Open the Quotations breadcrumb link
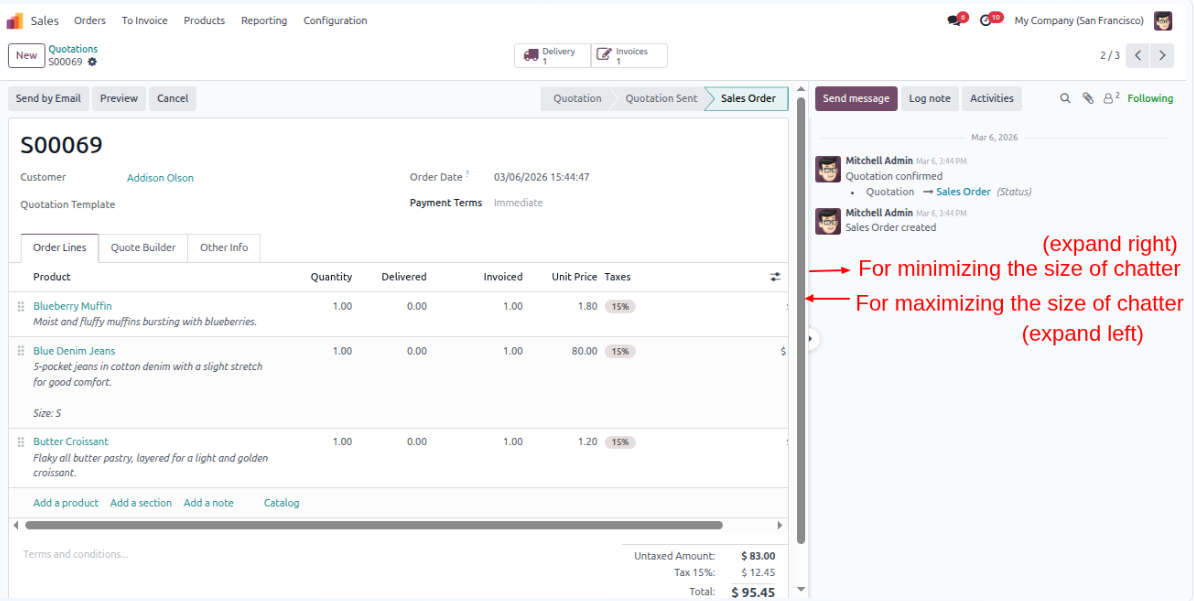 pyautogui.click(x=73, y=49)
